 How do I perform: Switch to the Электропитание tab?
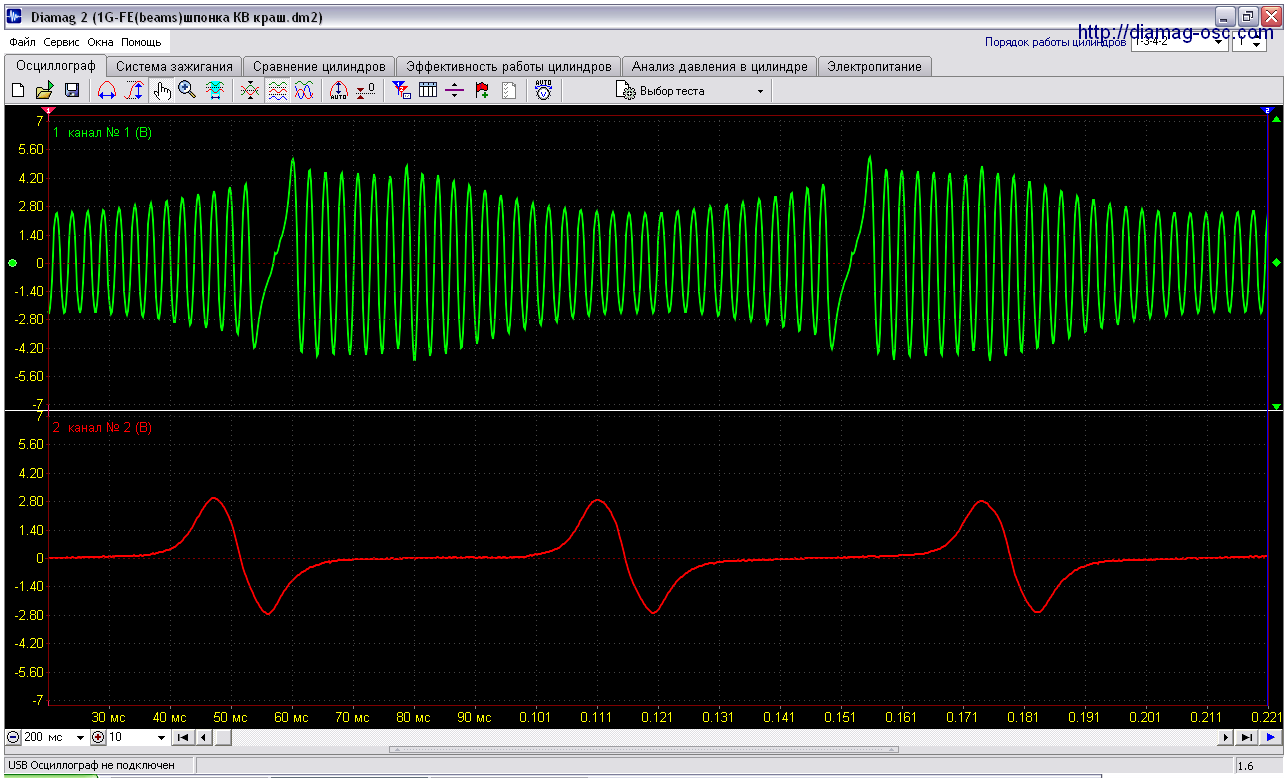coord(875,66)
